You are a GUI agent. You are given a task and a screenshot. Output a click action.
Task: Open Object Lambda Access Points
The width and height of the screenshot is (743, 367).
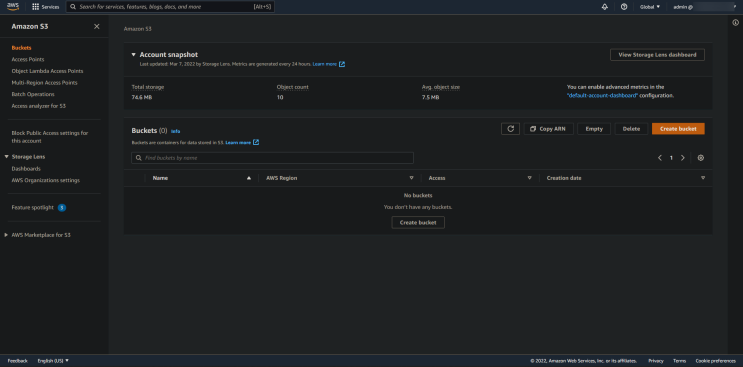pos(47,71)
